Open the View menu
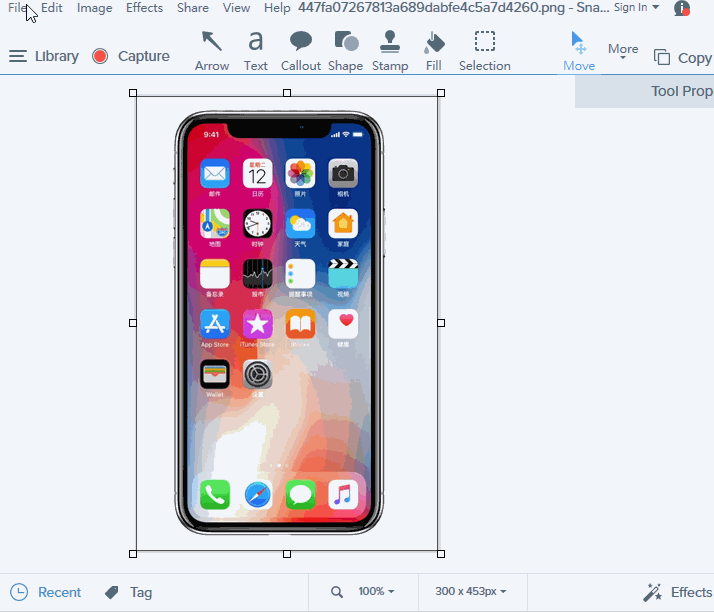The width and height of the screenshot is (714, 612). tap(236, 8)
